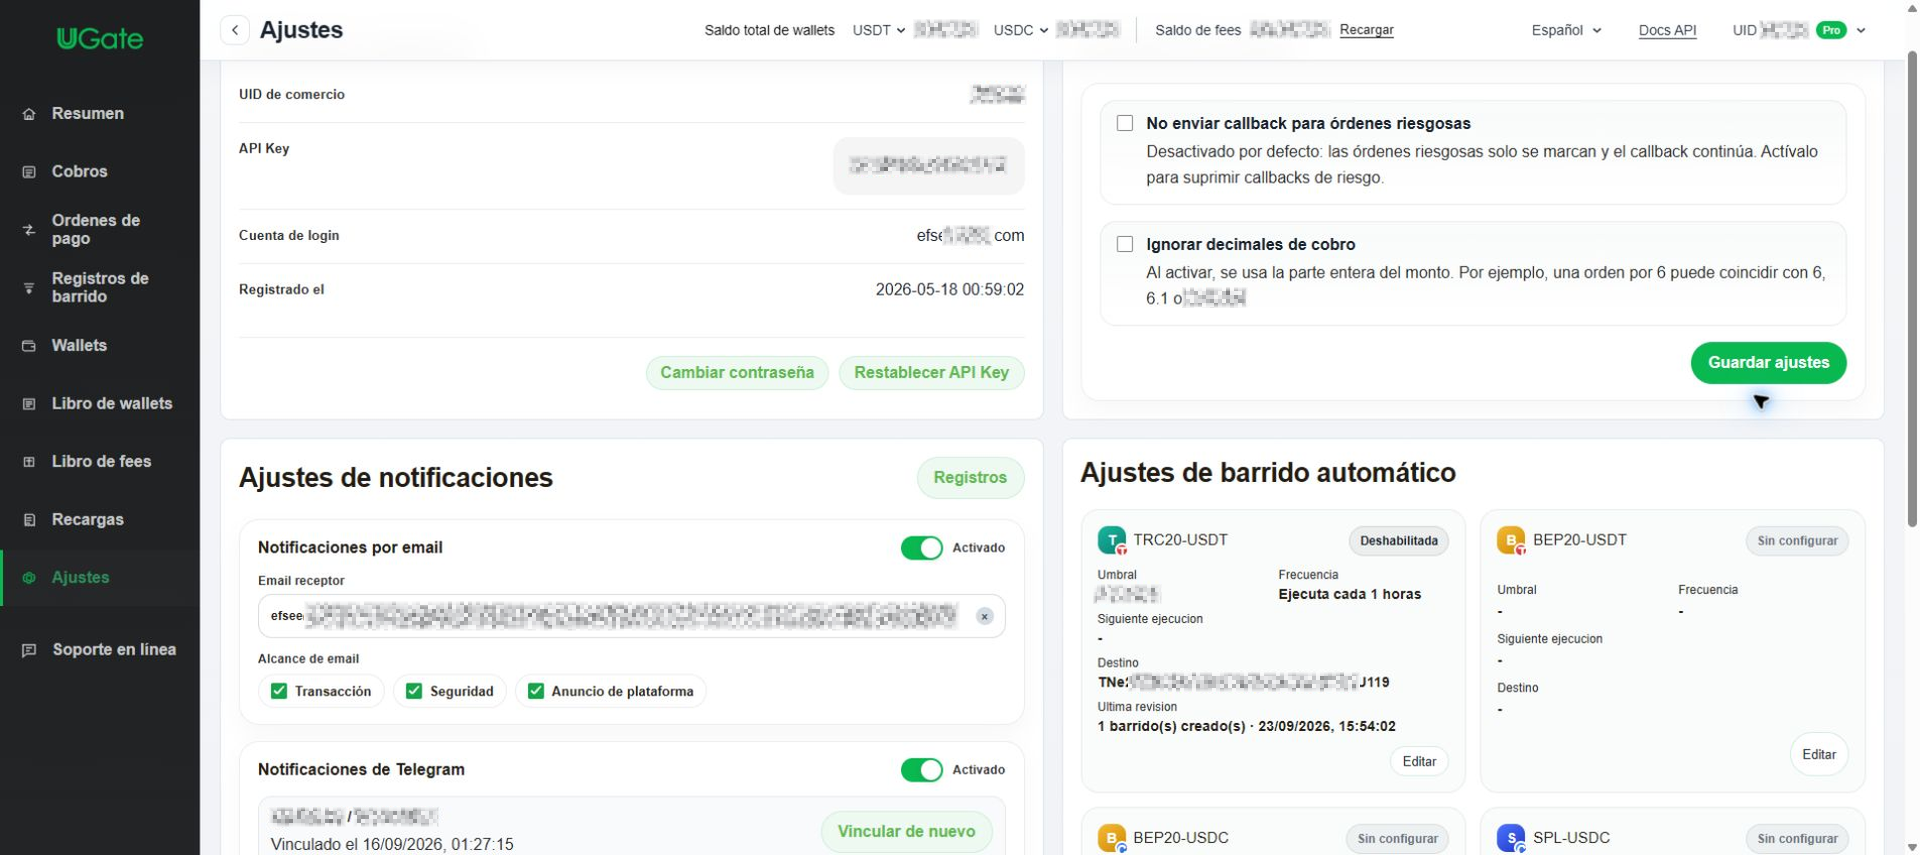Click the page vertical scrollbar

click(1912, 290)
